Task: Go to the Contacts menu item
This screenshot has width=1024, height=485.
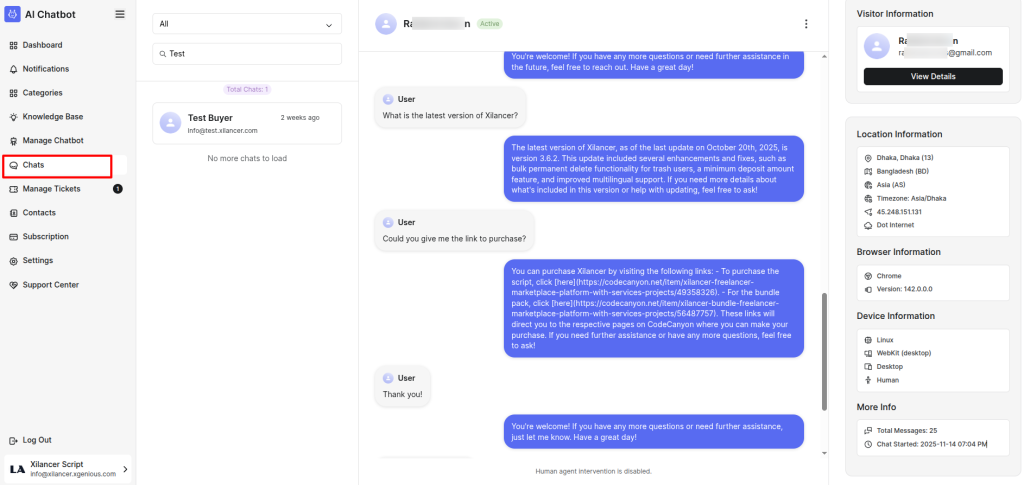Action: tap(39, 213)
